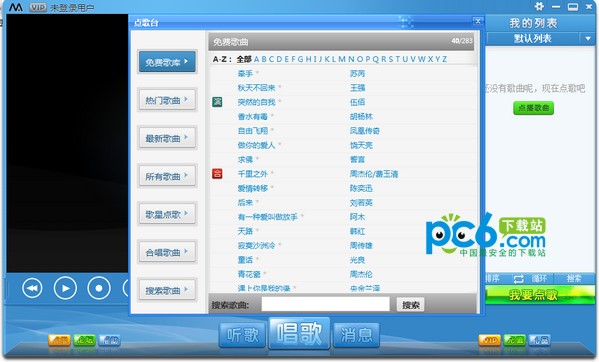
Task: Start playback with the play button
Action: coord(65,288)
